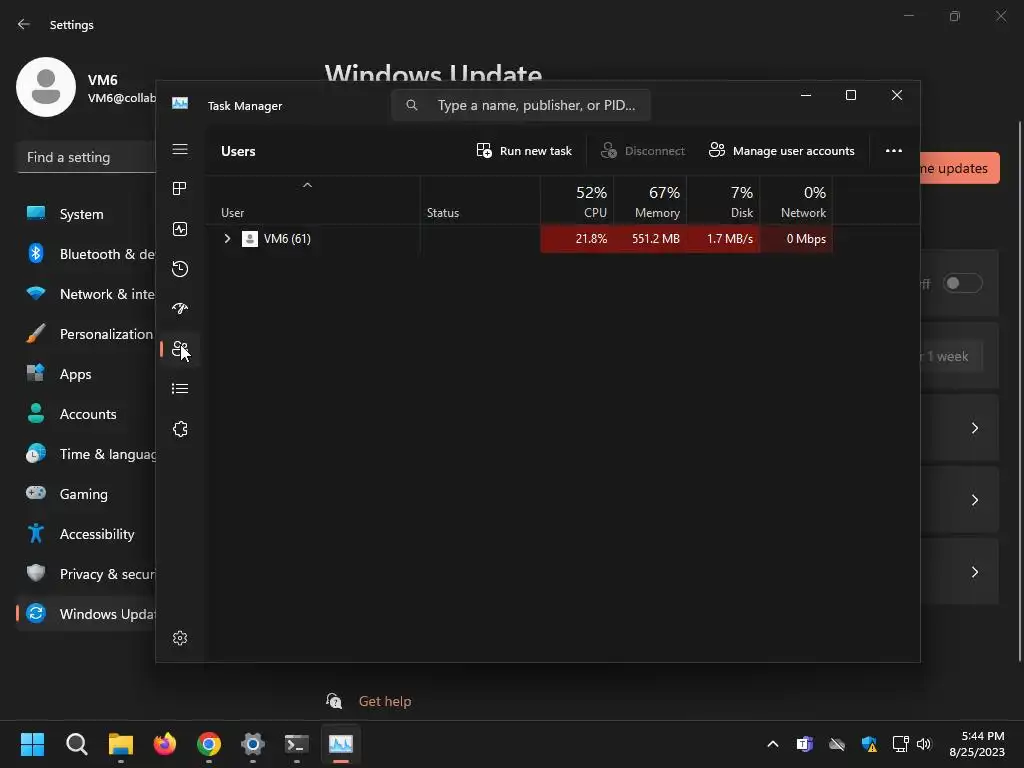1024x768 pixels.
Task: Open Windows Security tray icon
Action: [869, 744]
